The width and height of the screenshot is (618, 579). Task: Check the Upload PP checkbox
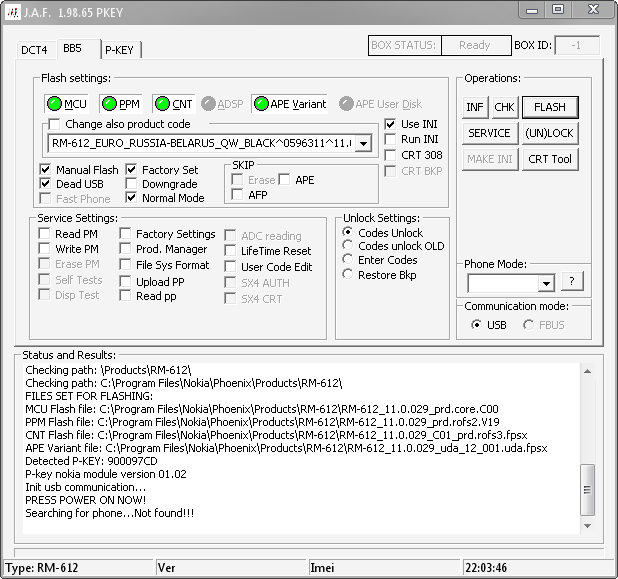click(x=125, y=281)
